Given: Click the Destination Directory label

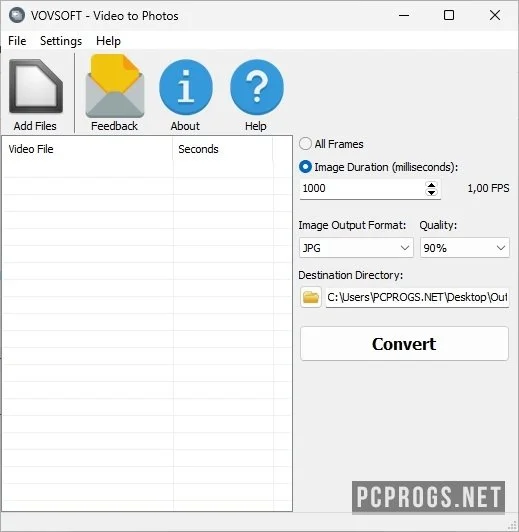Looking at the screenshot, I should pos(350,275).
